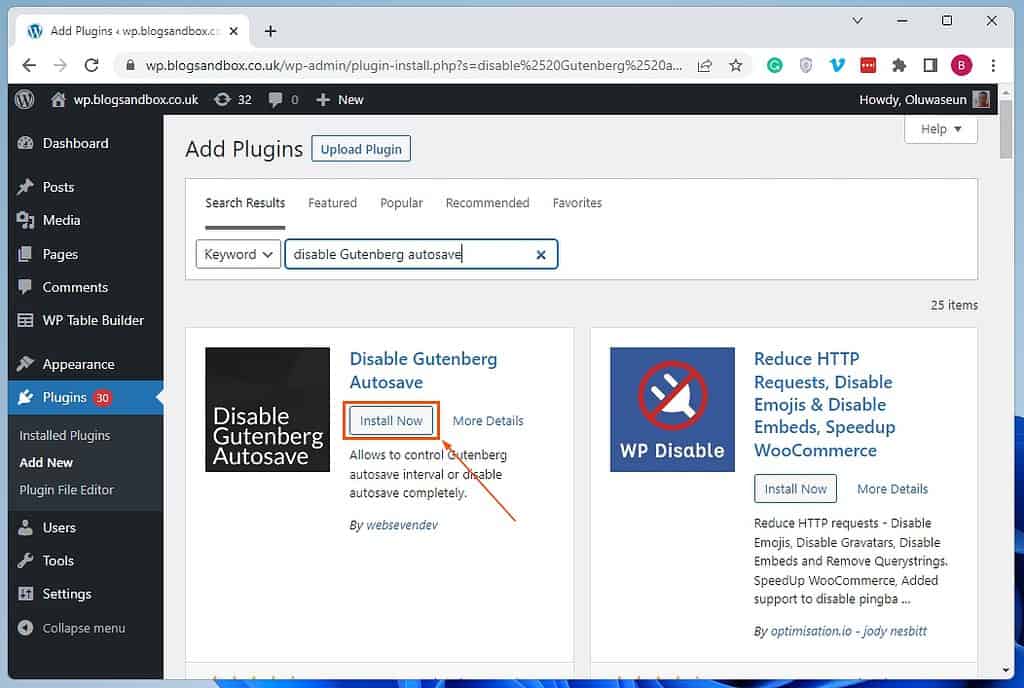Open the tab search chevron in title bar
The height and width of the screenshot is (688, 1024).
(x=857, y=21)
